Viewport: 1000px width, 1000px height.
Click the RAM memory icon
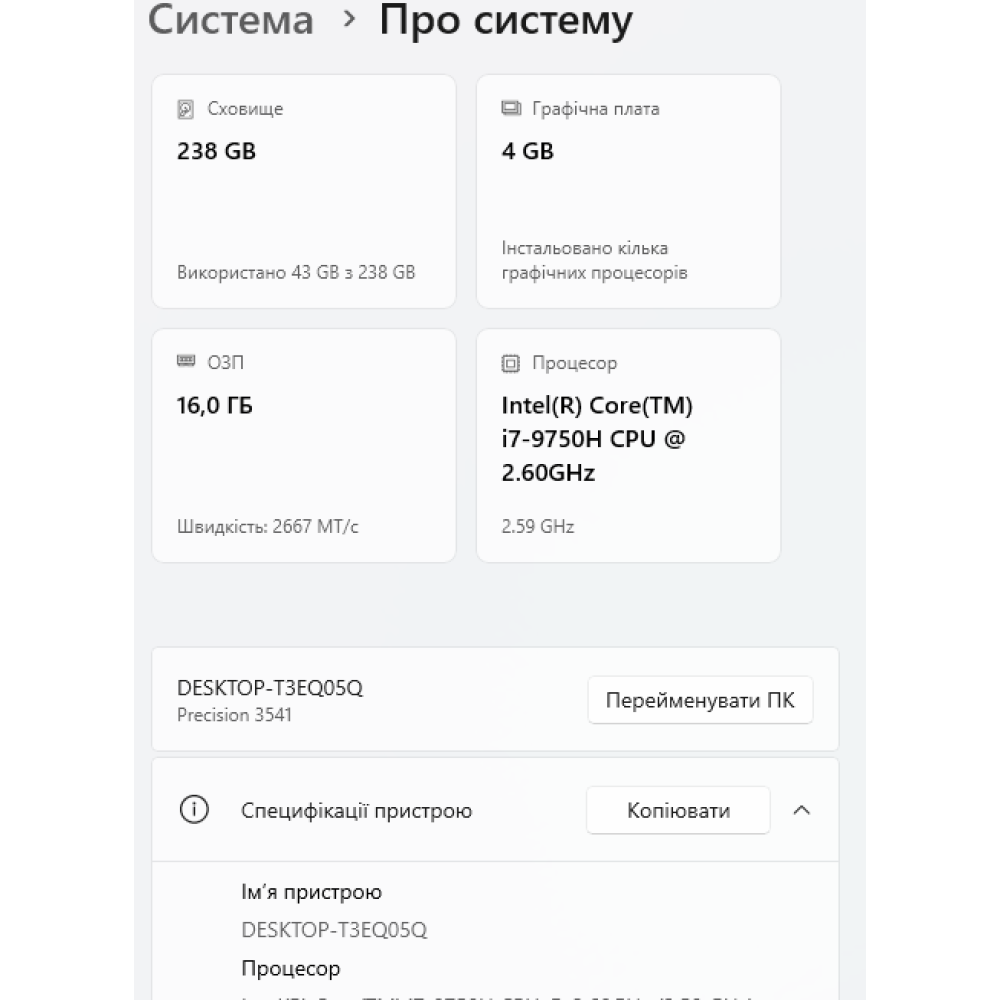[186, 362]
